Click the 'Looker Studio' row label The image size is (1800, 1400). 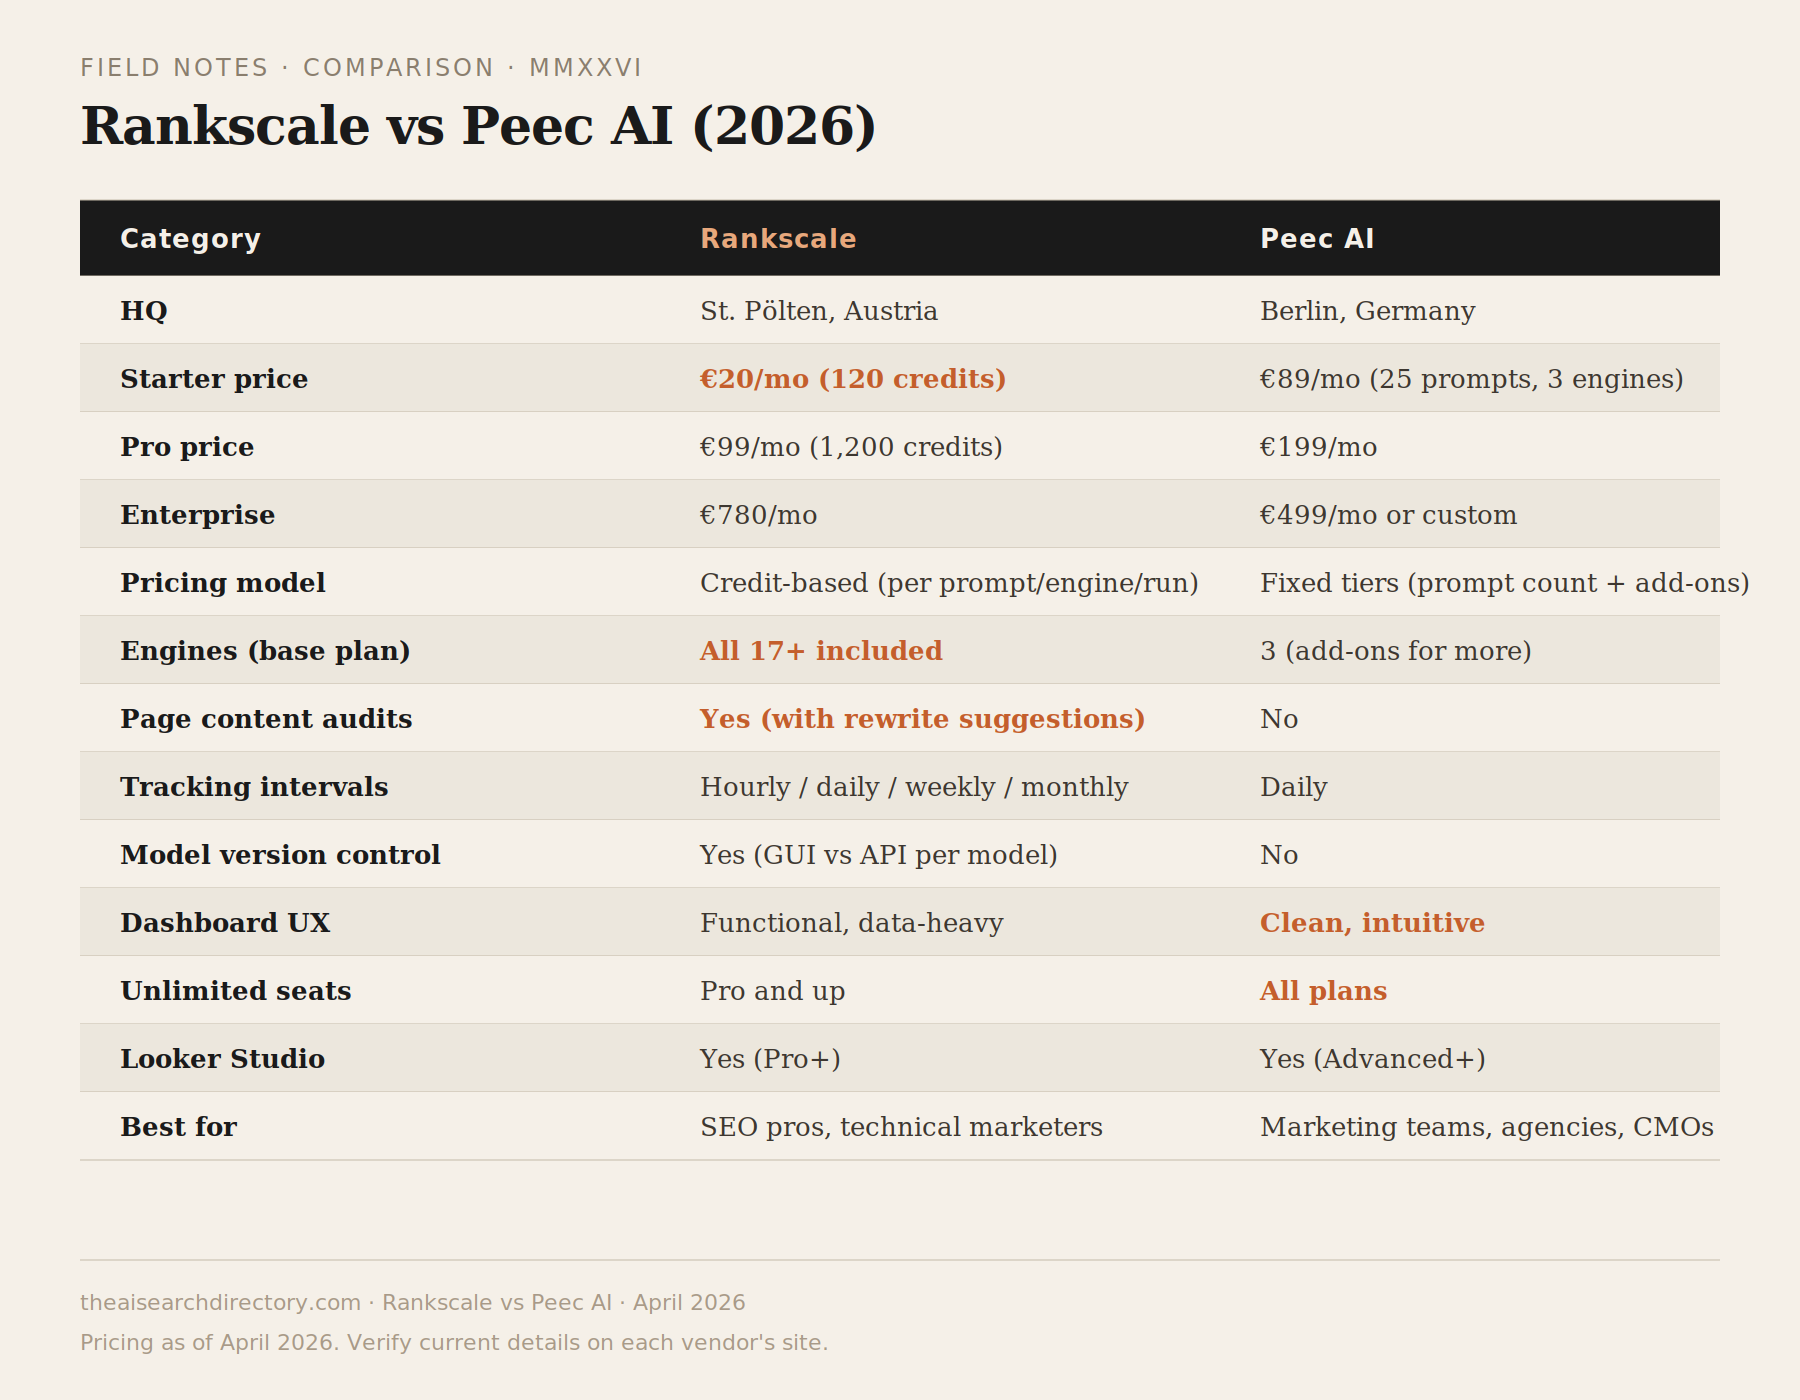222,1059
